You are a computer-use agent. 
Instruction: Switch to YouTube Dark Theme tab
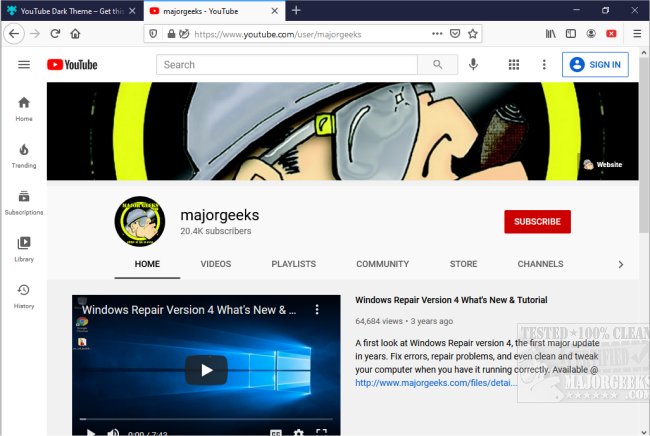click(70, 11)
